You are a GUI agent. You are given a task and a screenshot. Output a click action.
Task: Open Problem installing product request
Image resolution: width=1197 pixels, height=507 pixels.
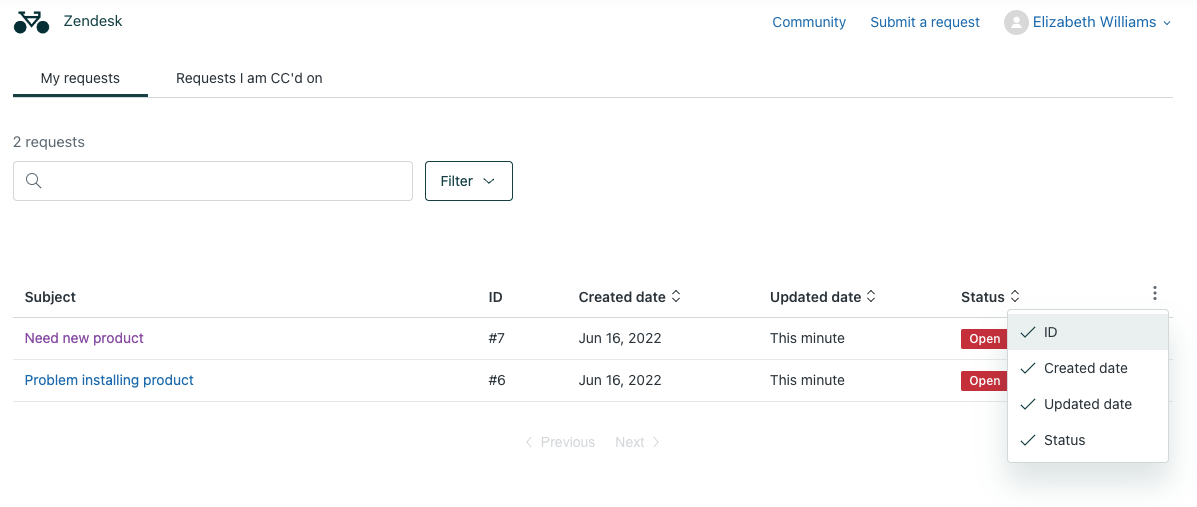pos(109,380)
